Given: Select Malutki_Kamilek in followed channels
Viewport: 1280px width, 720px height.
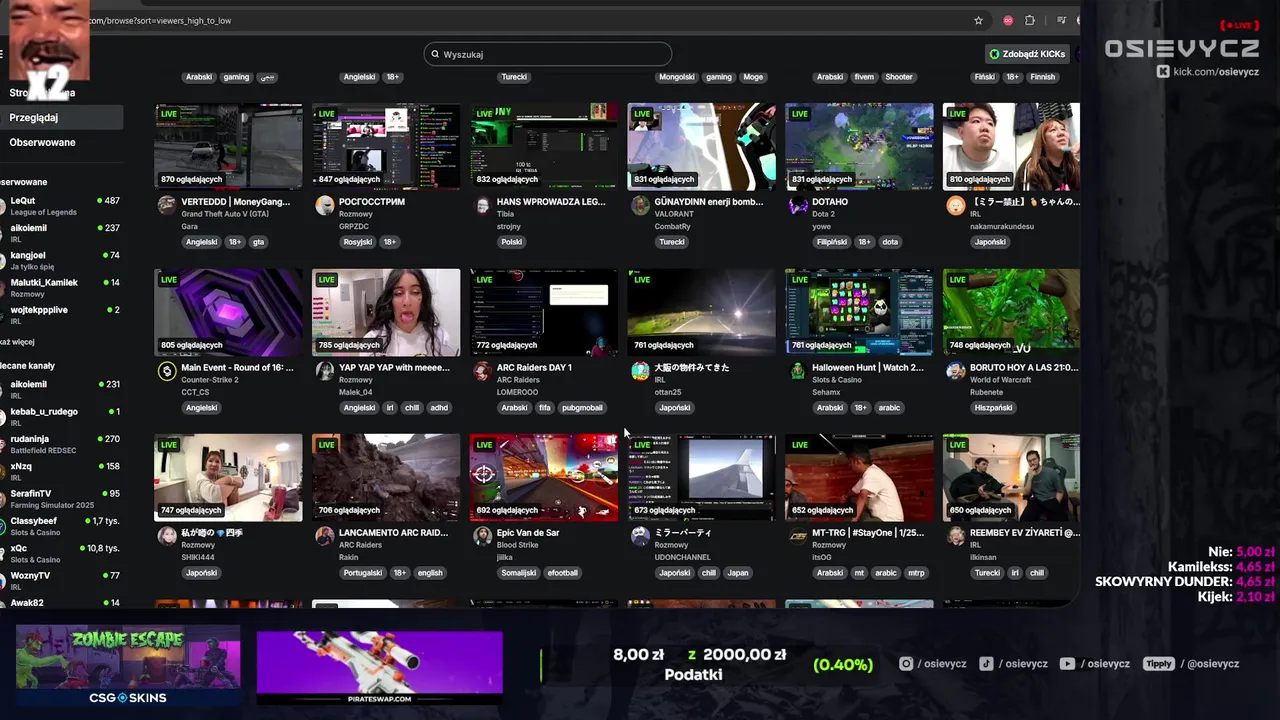Looking at the screenshot, I should [x=60, y=287].
